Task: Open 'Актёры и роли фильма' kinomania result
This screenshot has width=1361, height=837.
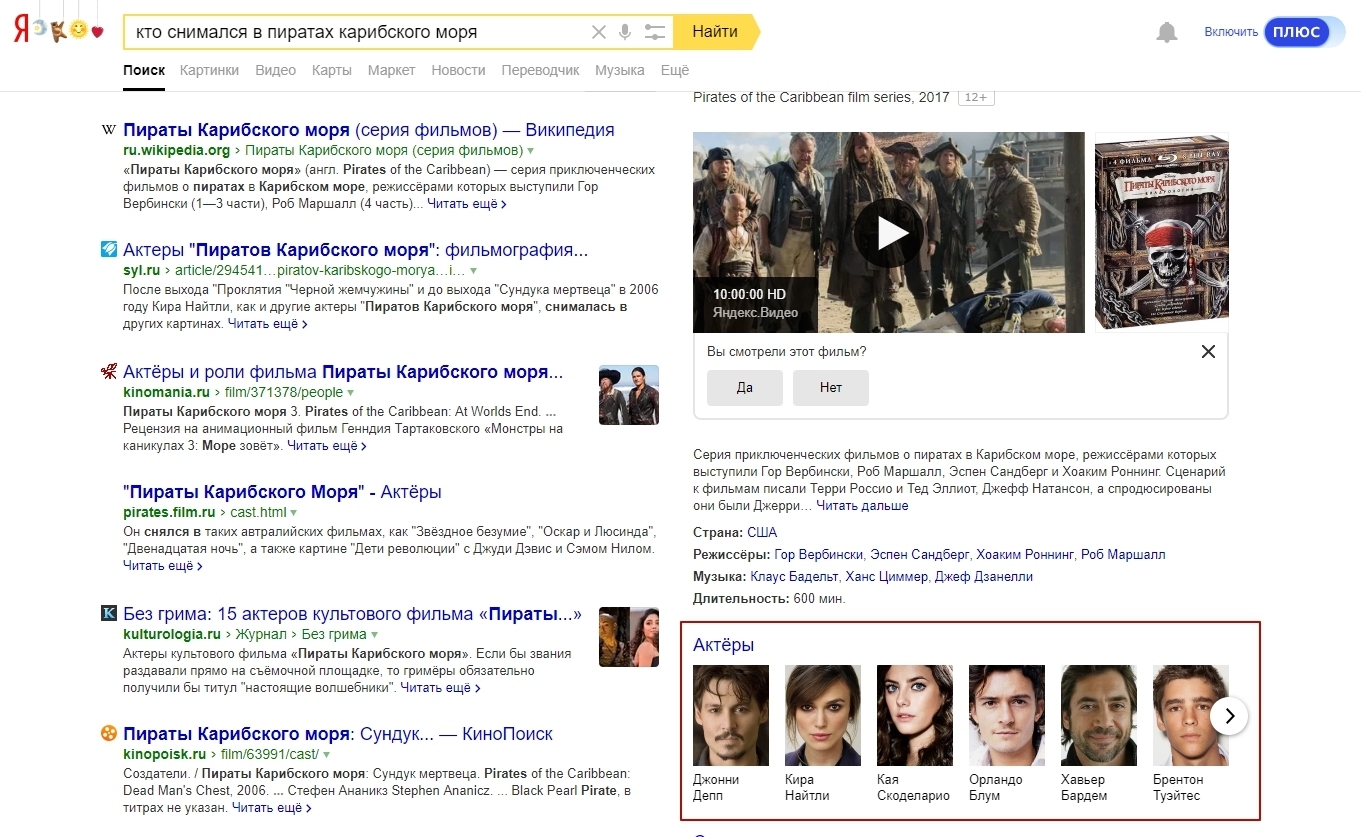Action: click(x=343, y=372)
